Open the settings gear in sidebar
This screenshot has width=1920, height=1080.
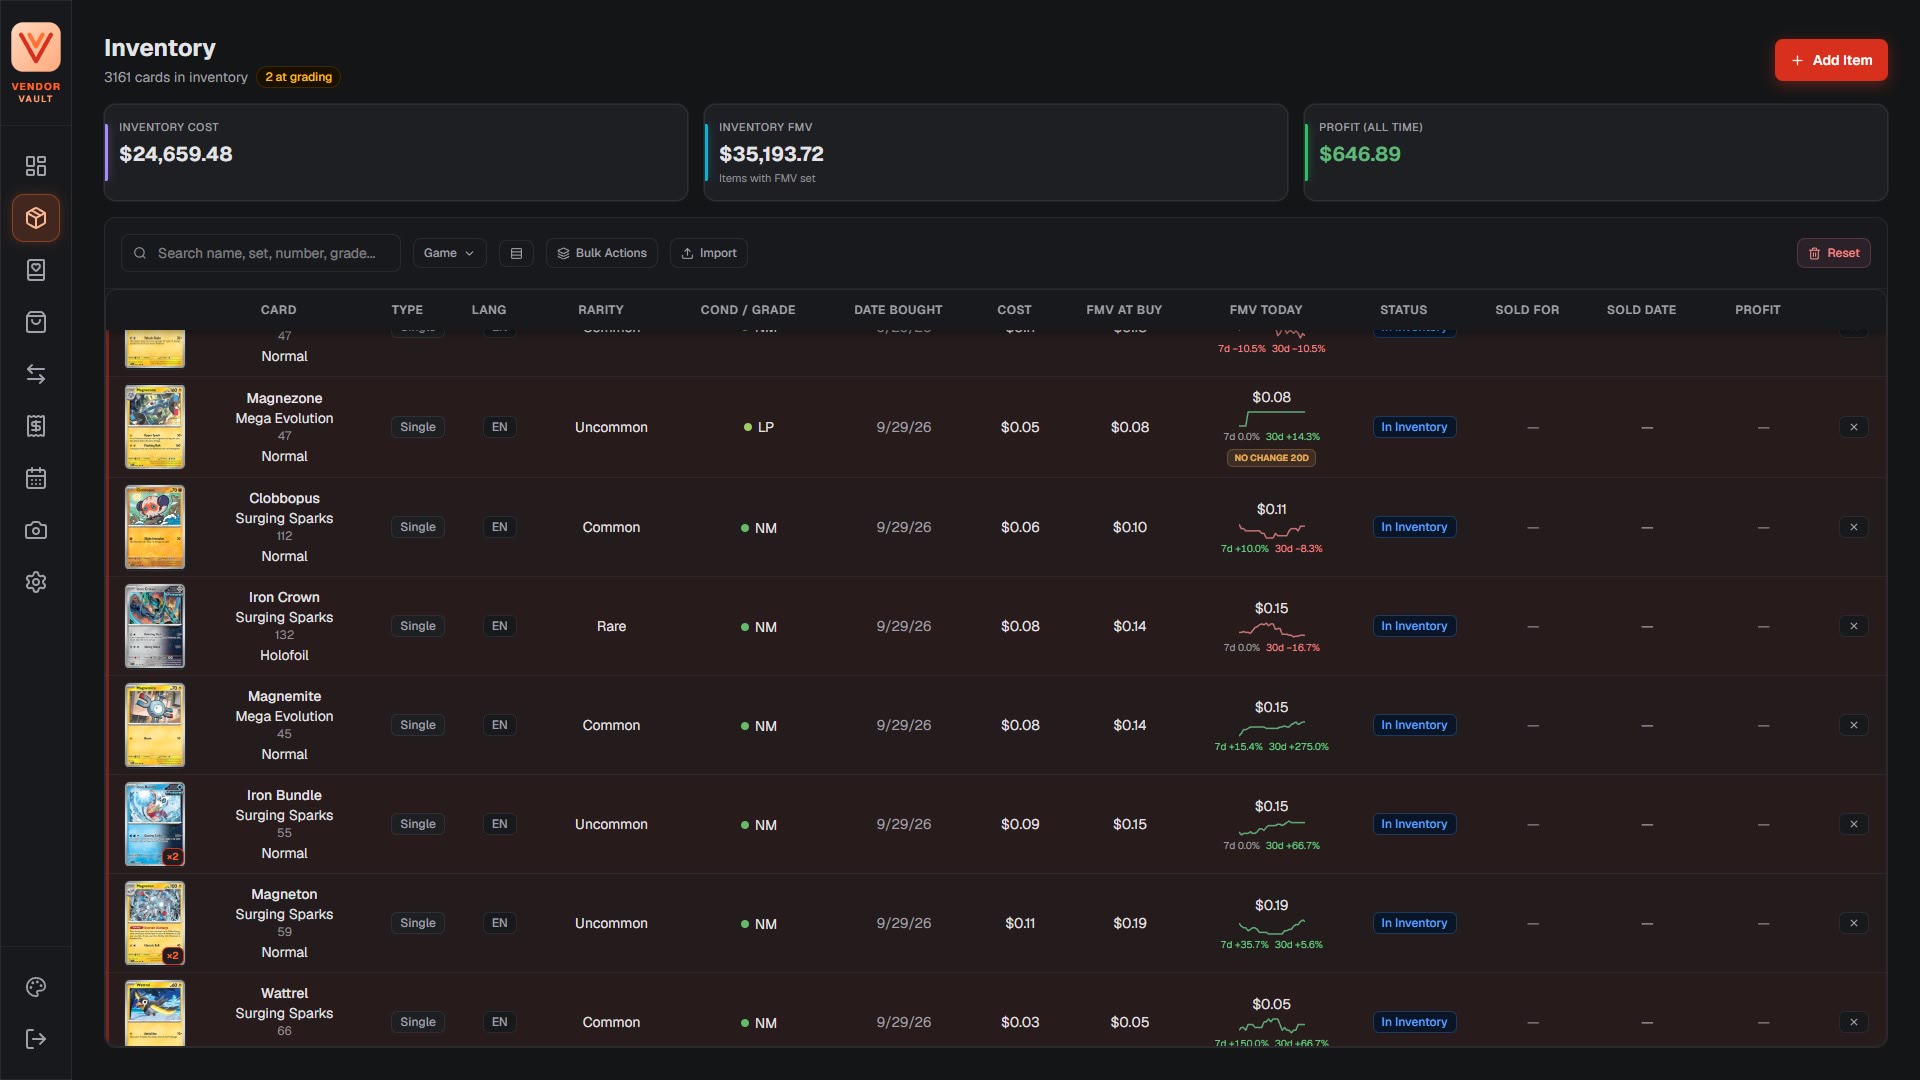[x=36, y=582]
